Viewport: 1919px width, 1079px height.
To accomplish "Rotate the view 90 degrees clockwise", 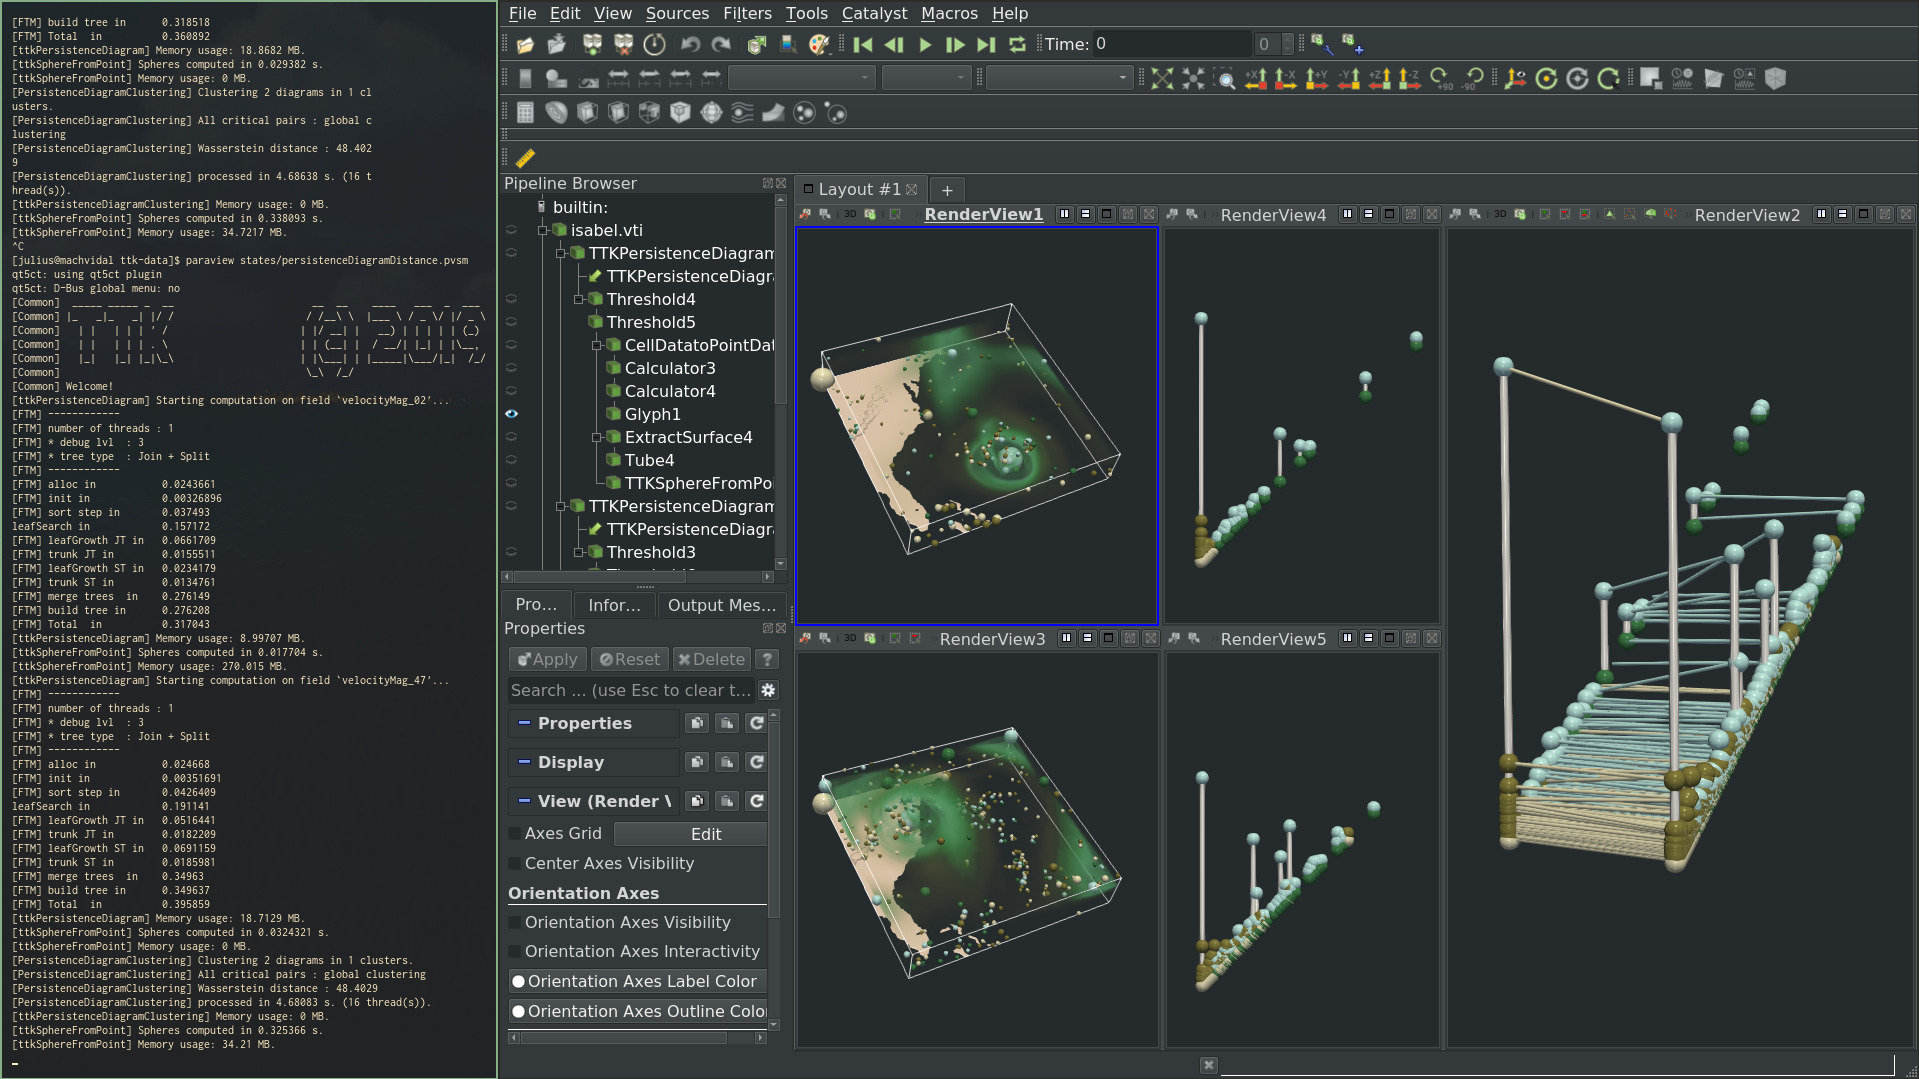I will (1440, 79).
